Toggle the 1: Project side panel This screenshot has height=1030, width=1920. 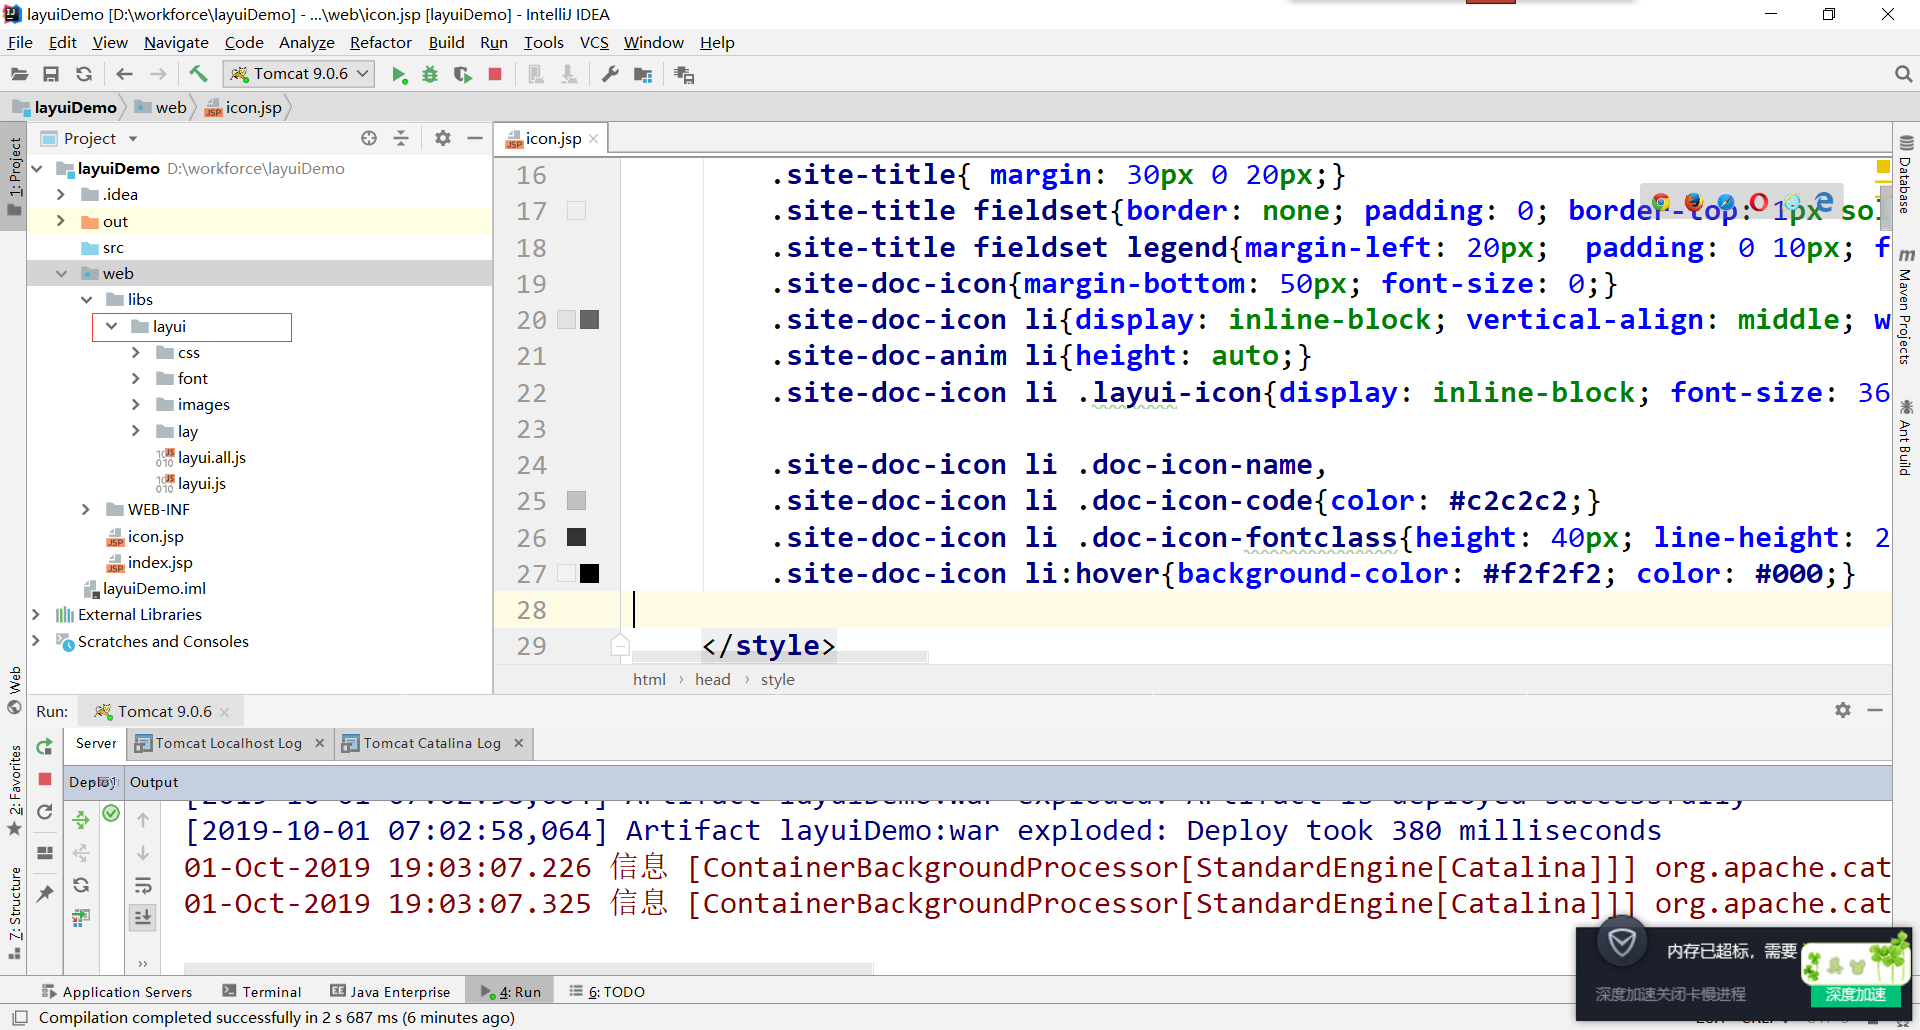[14, 176]
